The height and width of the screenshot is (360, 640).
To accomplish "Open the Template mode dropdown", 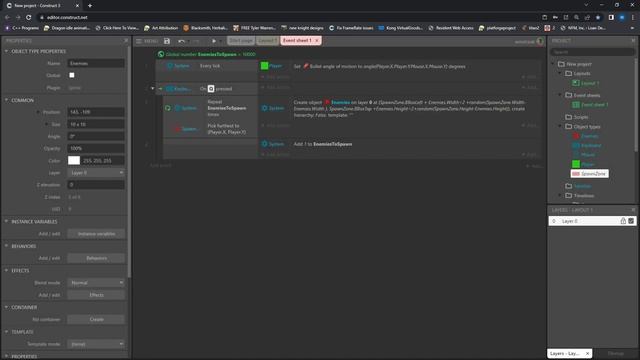I will point(96,344).
